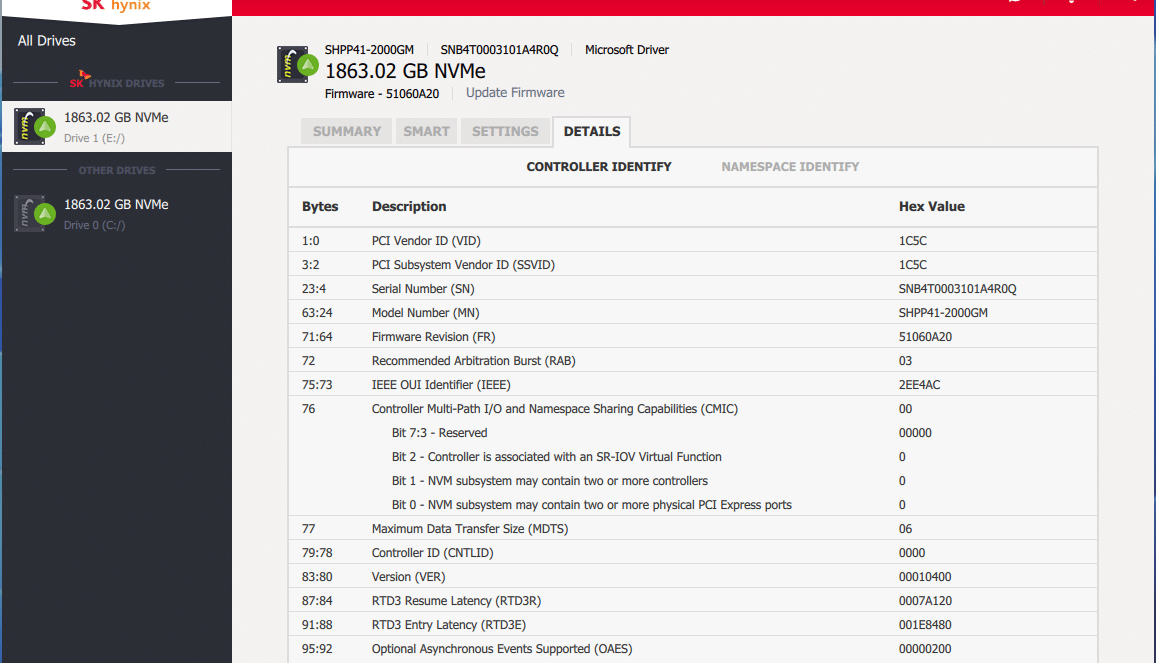Click the 03 value in the RAB row

pyautogui.click(x=905, y=361)
